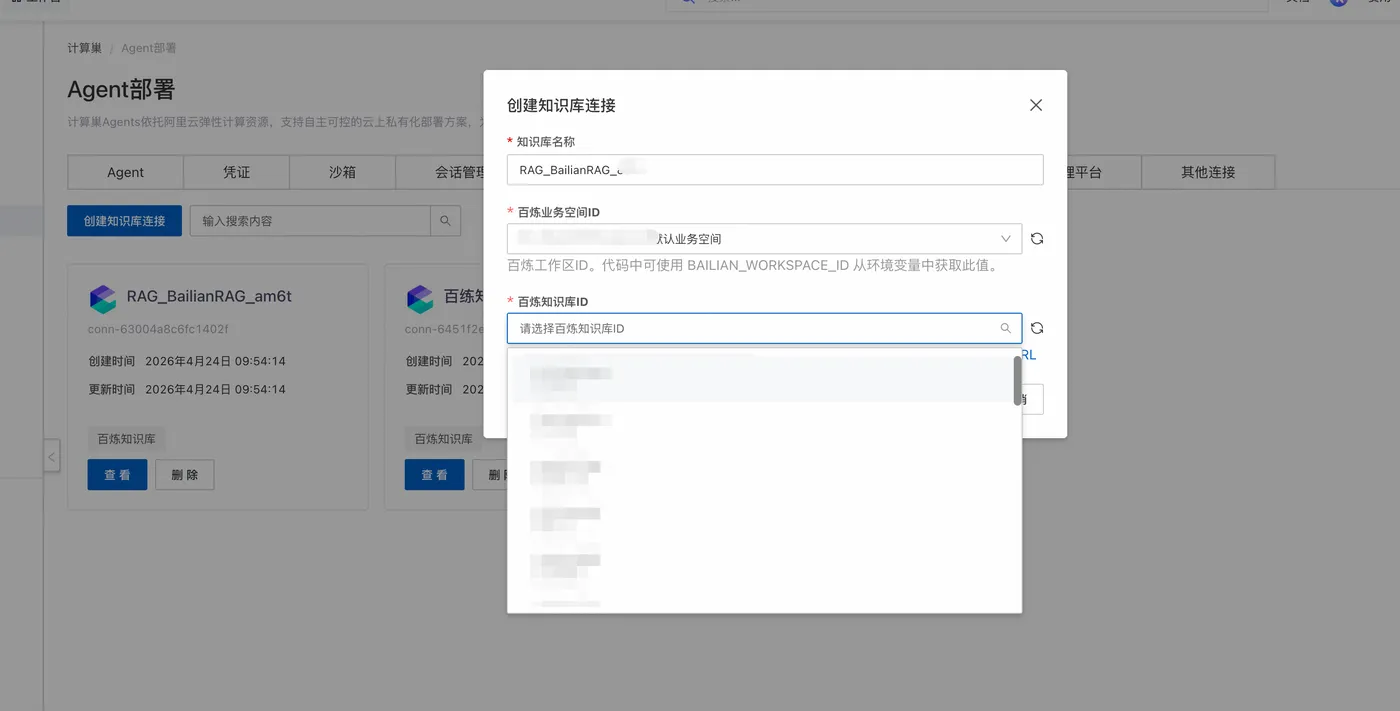Click the Agent部署 page heading
The width and height of the screenshot is (1400, 711).
coord(121,89)
